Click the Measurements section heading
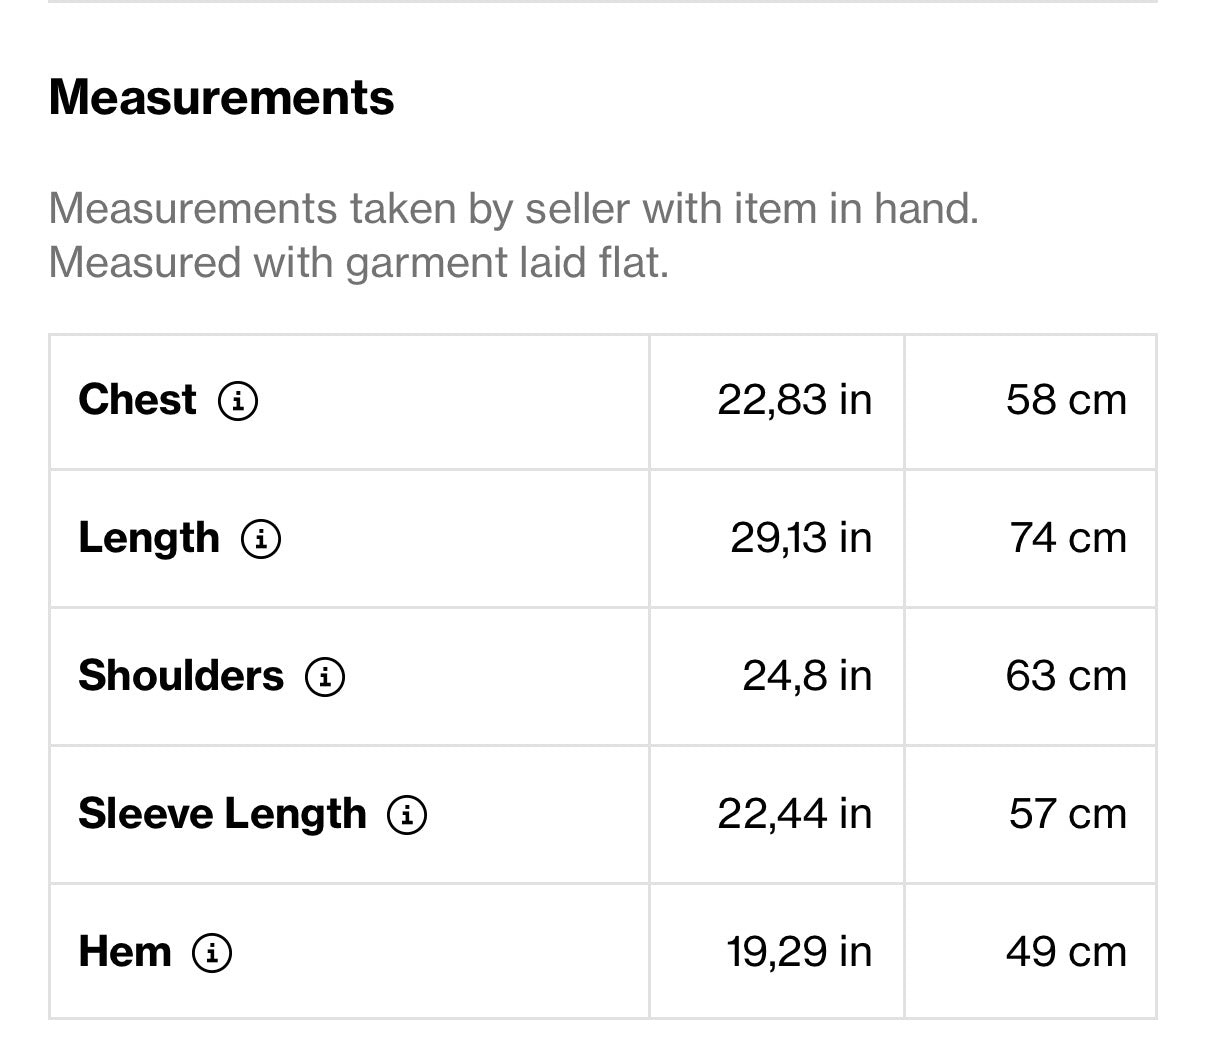Screen dimensions: 1206x1042 [221, 98]
